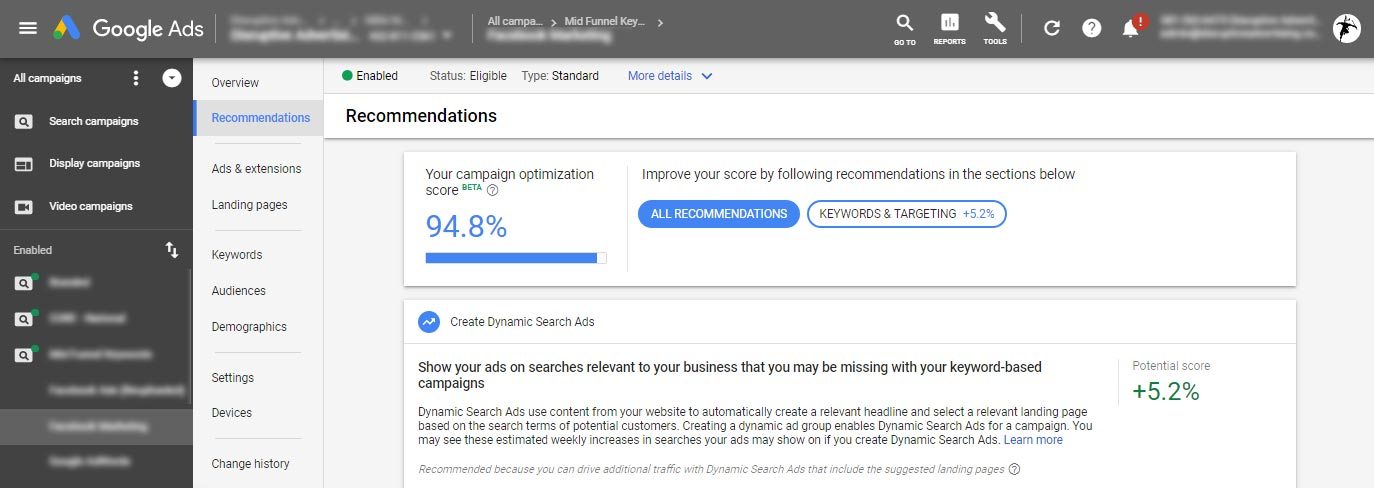Expand More details dropdown
Viewport: 1374px width, 488px height.
tap(670, 76)
